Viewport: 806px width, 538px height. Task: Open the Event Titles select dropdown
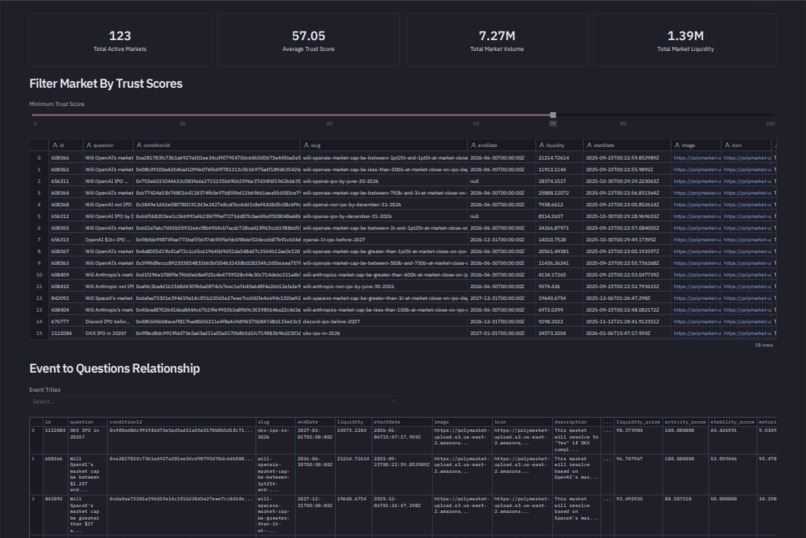pos(214,401)
